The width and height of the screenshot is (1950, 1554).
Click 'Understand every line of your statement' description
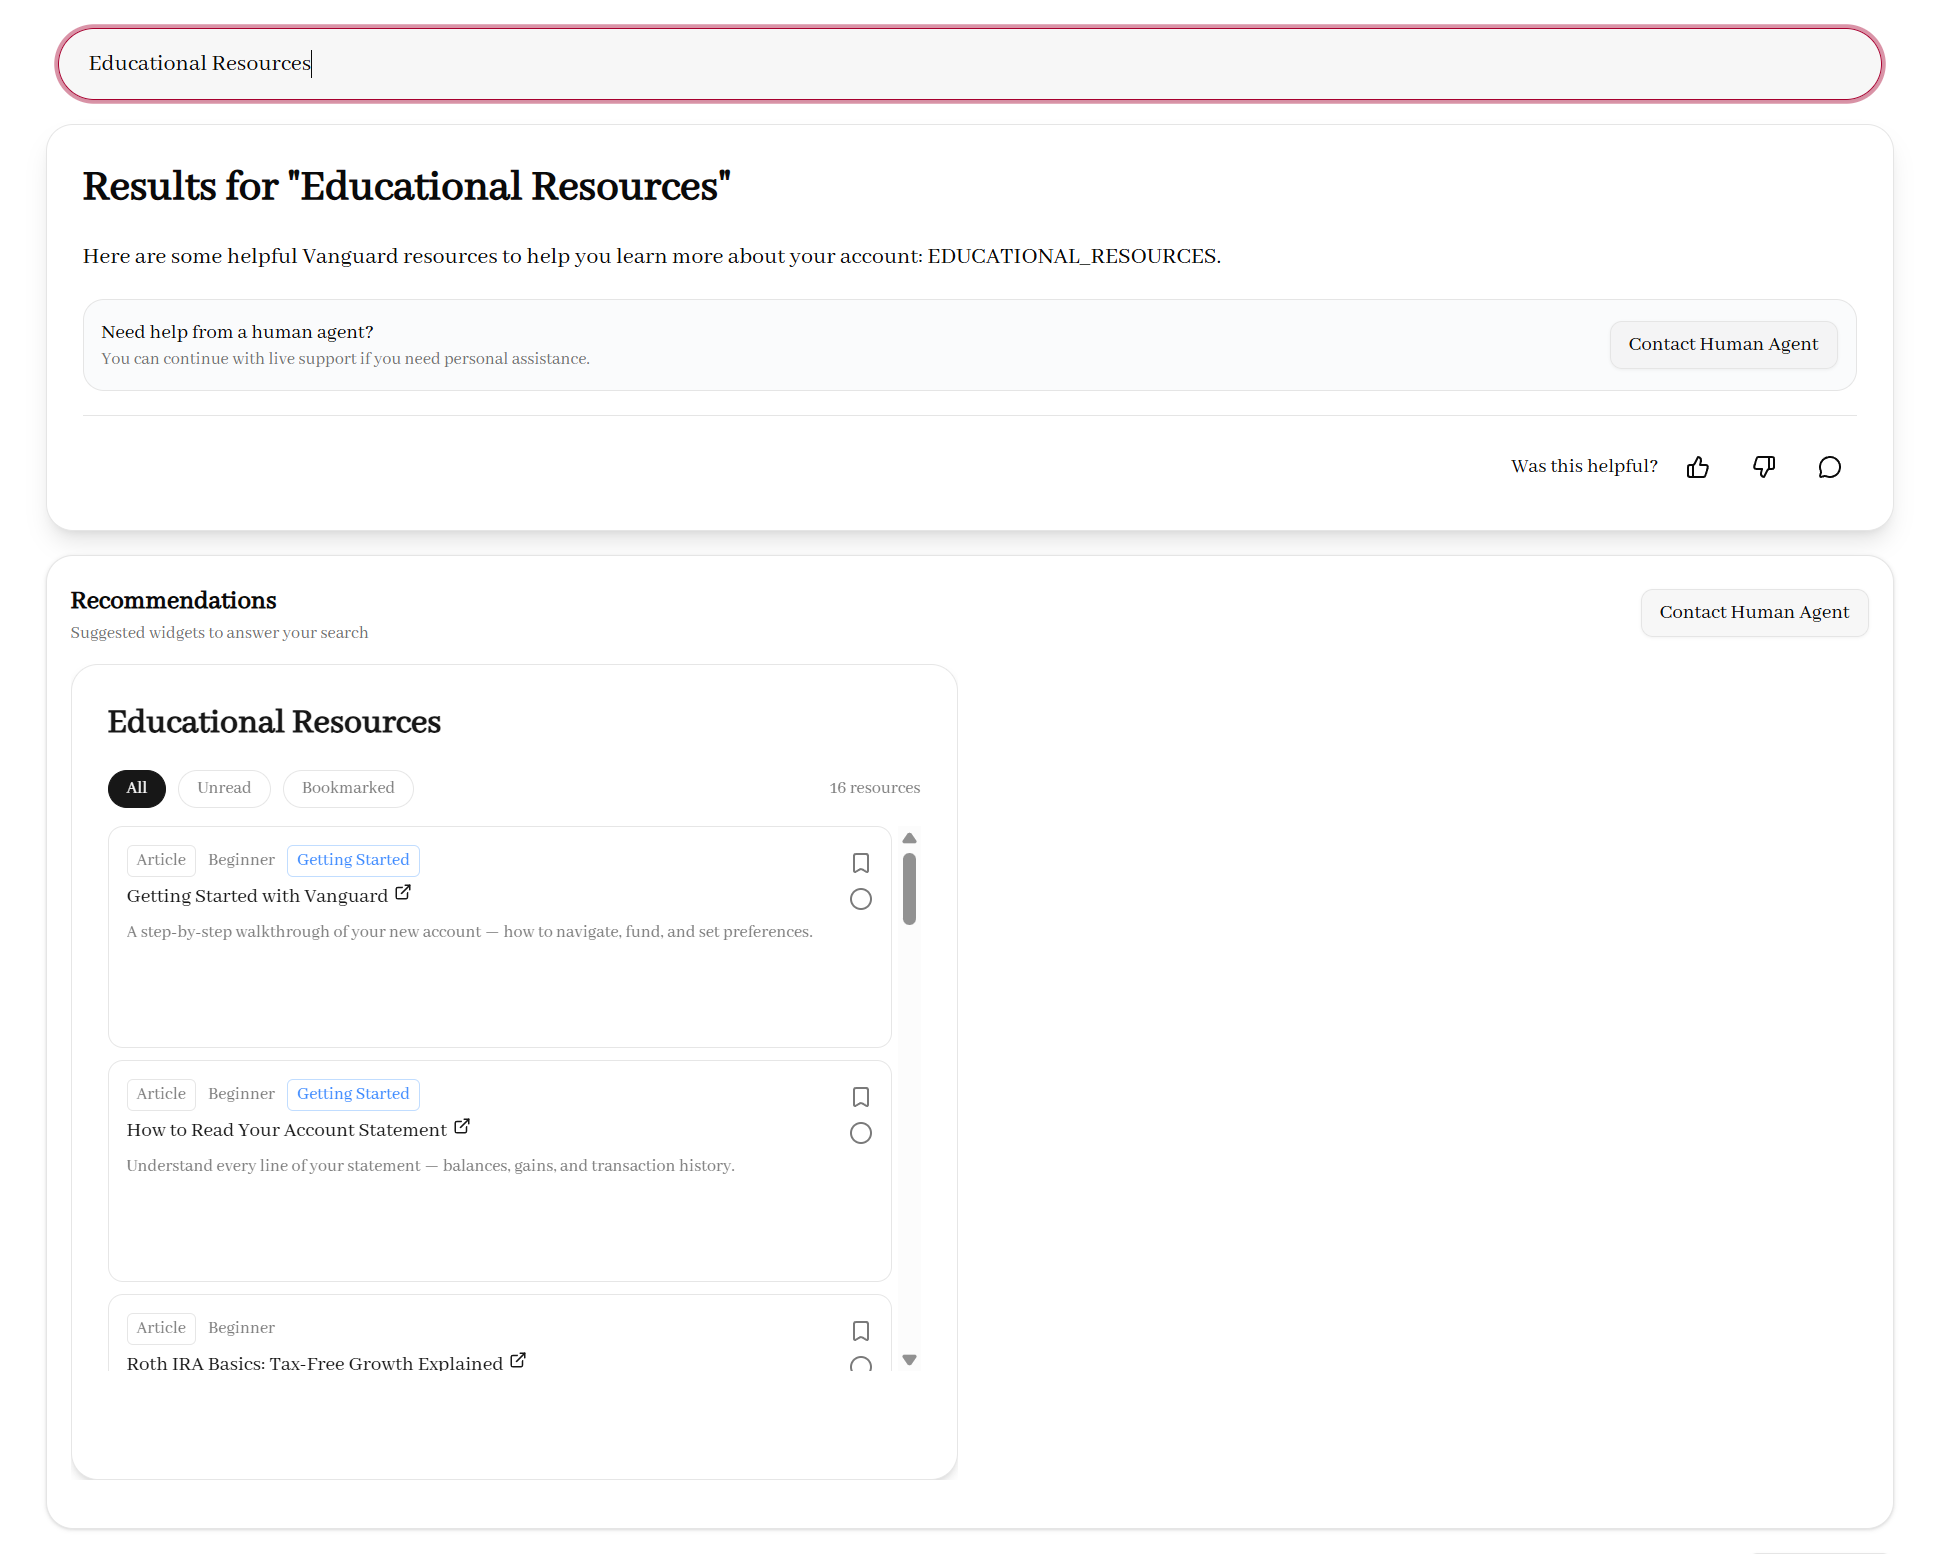[431, 1166]
